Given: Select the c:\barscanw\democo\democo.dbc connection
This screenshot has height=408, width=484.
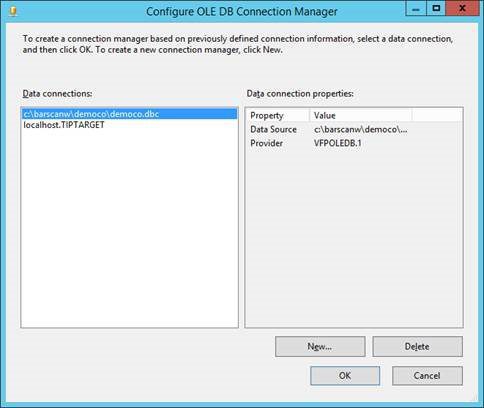Looking at the screenshot, I should [129, 114].
